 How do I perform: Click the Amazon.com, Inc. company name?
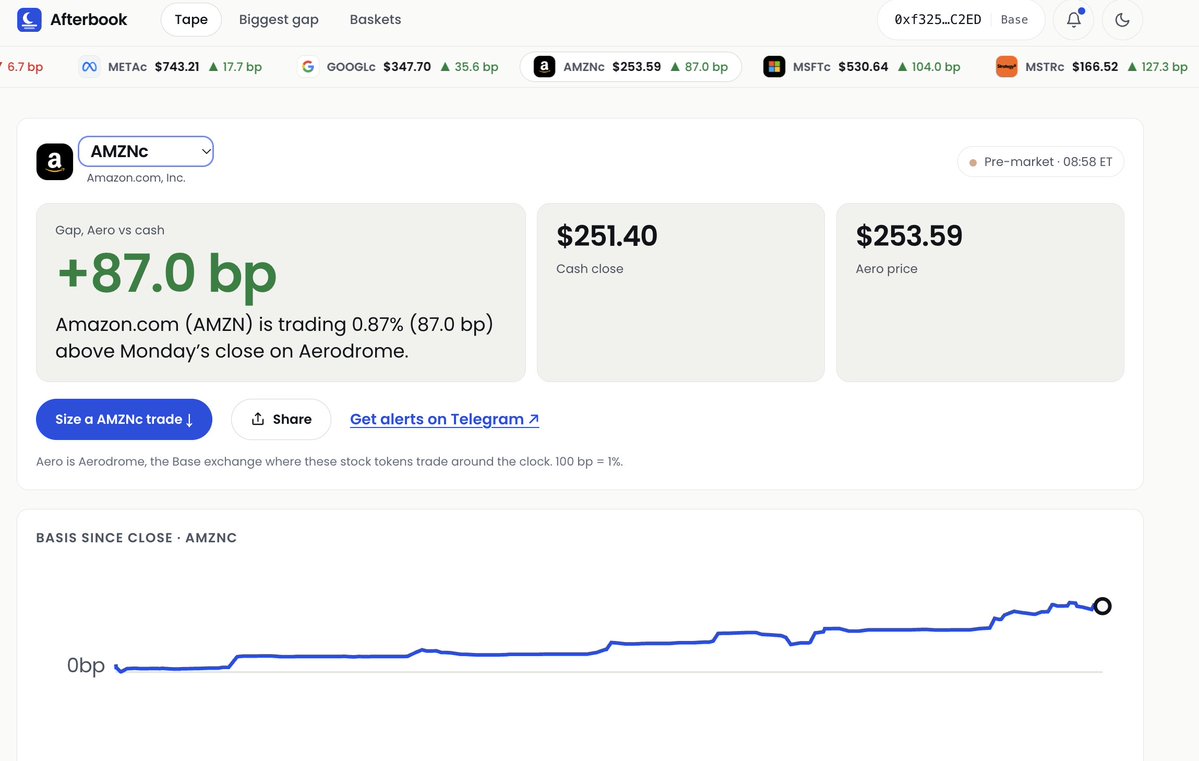click(136, 177)
